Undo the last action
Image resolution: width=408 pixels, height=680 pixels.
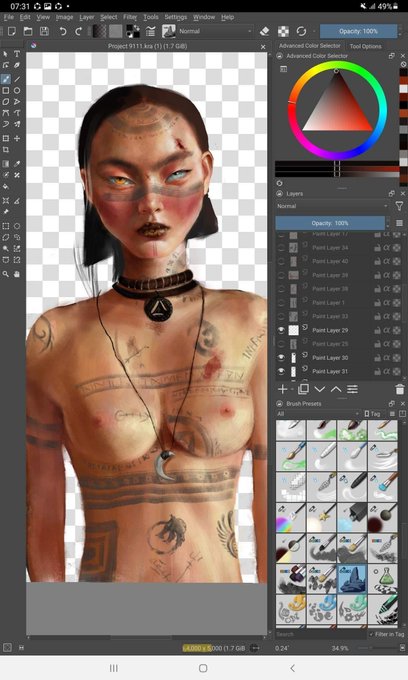coord(63,31)
